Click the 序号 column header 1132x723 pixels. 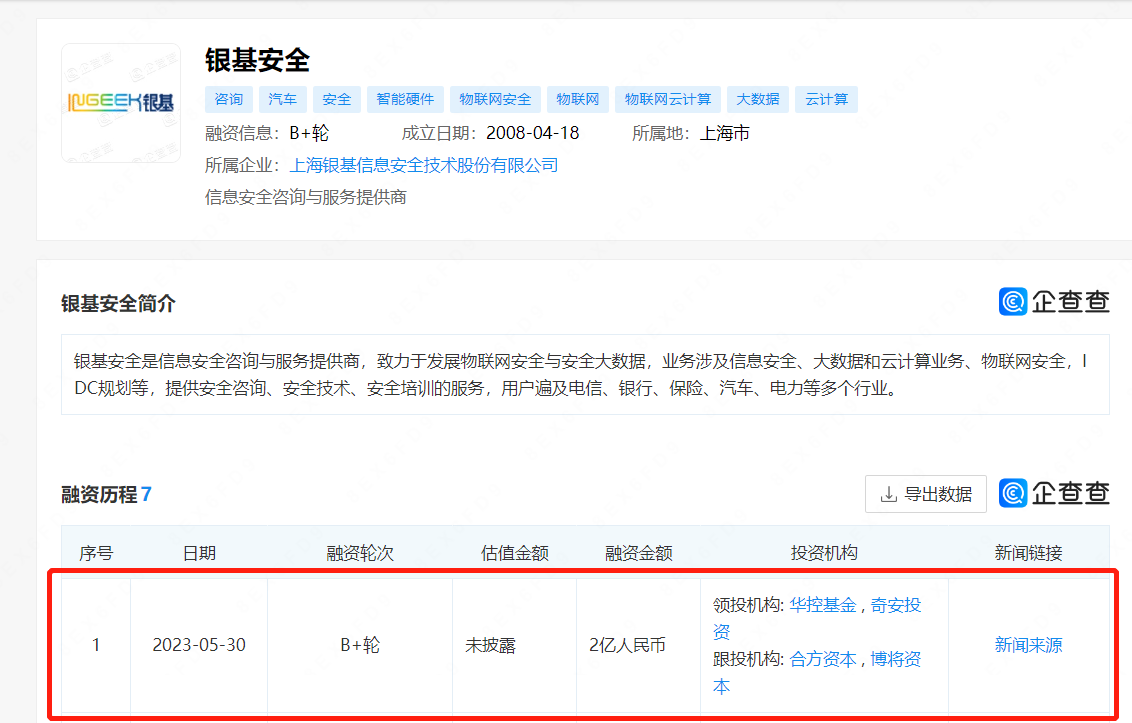[96, 553]
